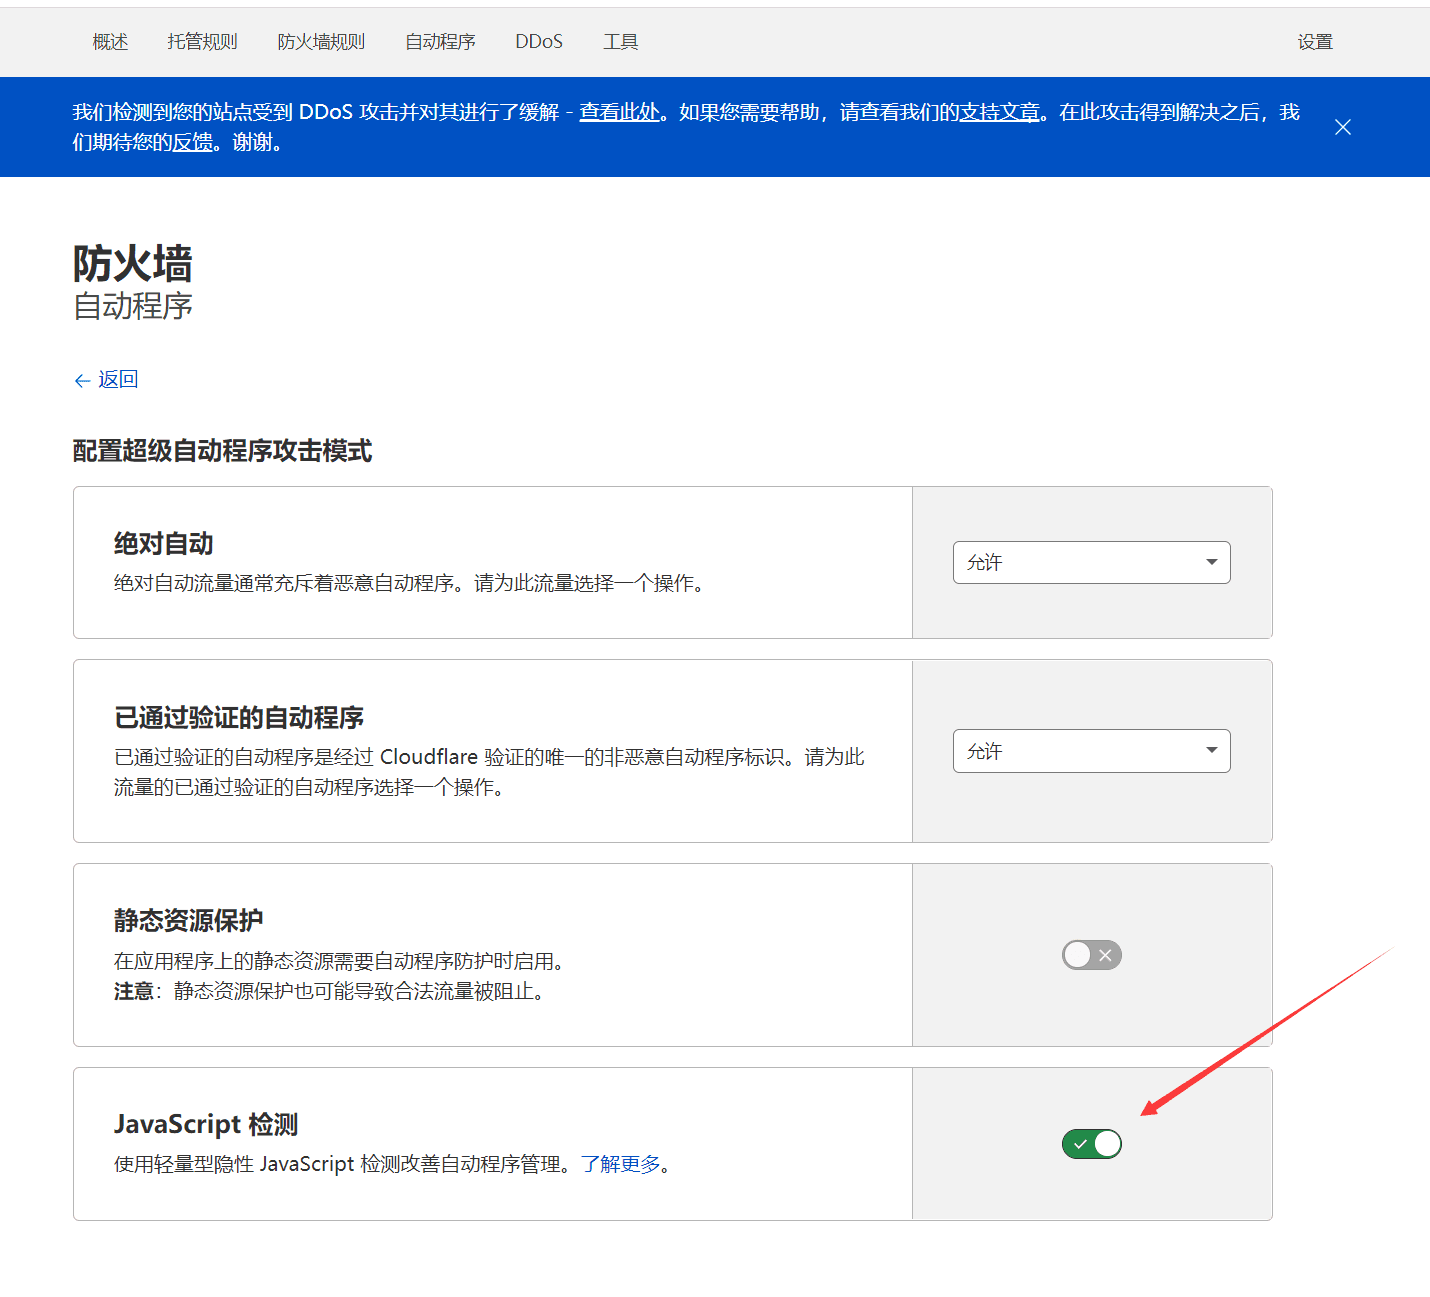Click the JavaScript 检测 card heading
The image size is (1430, 1297).
[x=206, y=1124]
